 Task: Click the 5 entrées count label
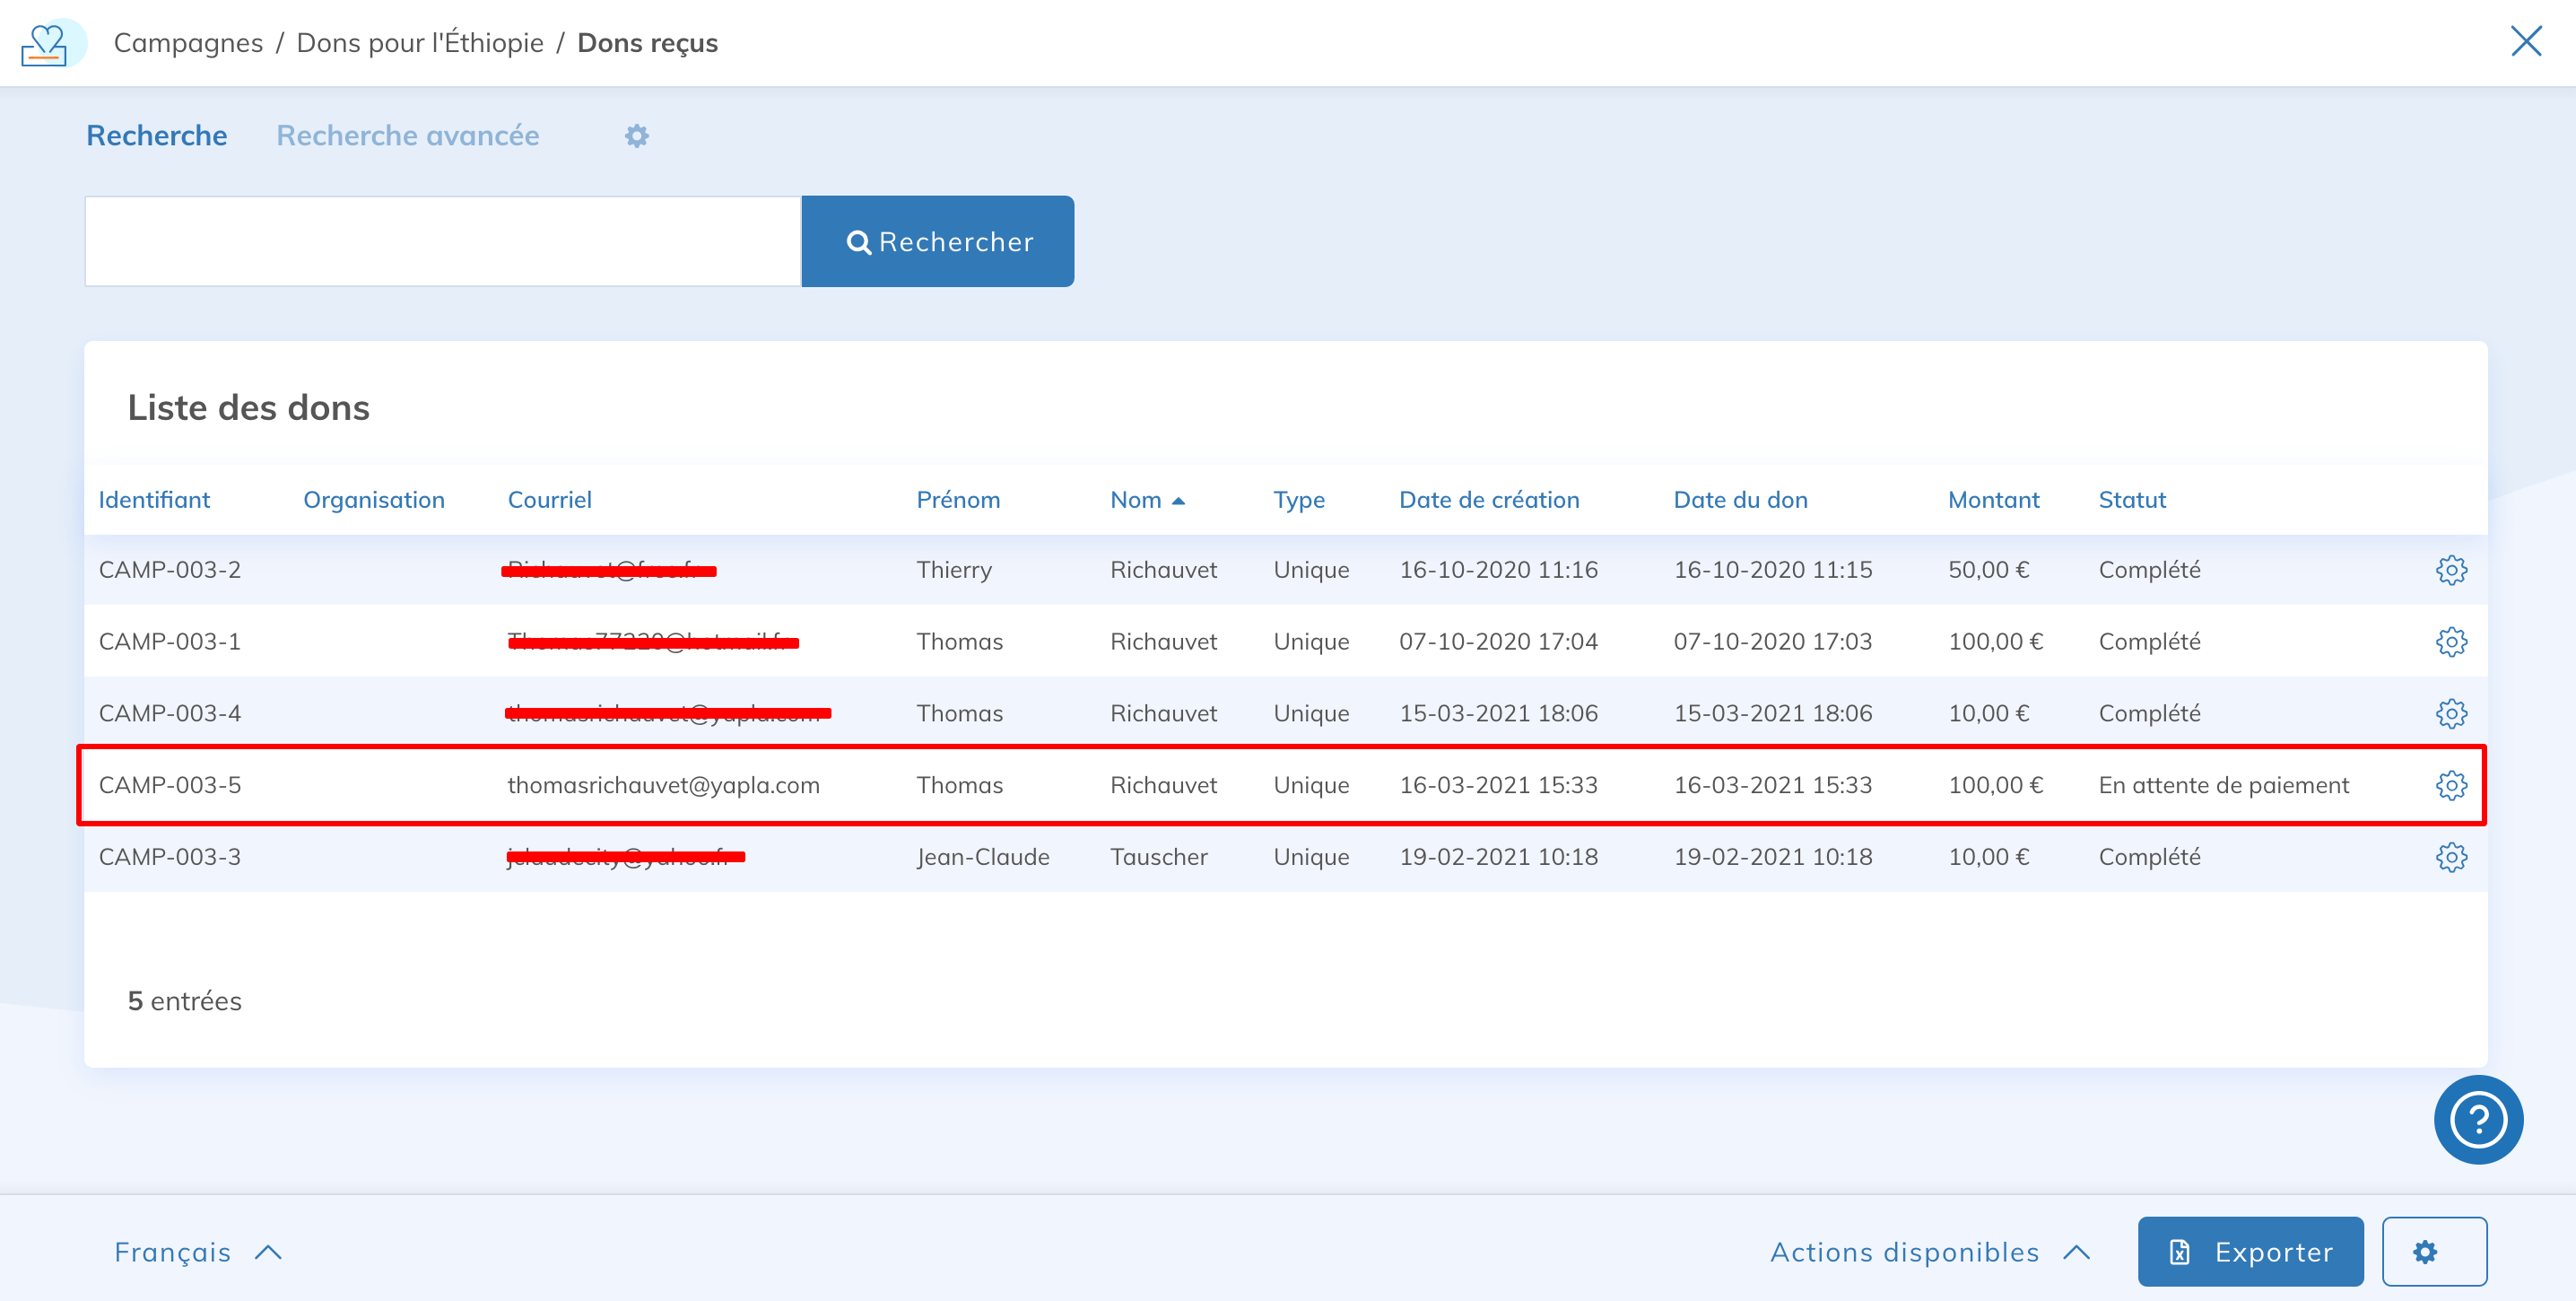click(x=185, y=1002)
